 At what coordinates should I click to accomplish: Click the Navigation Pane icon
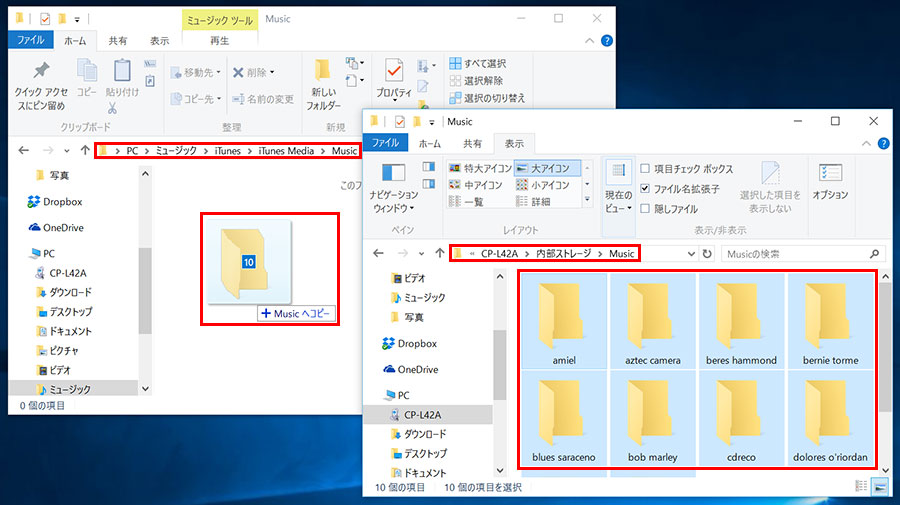(x=394, y=173)
